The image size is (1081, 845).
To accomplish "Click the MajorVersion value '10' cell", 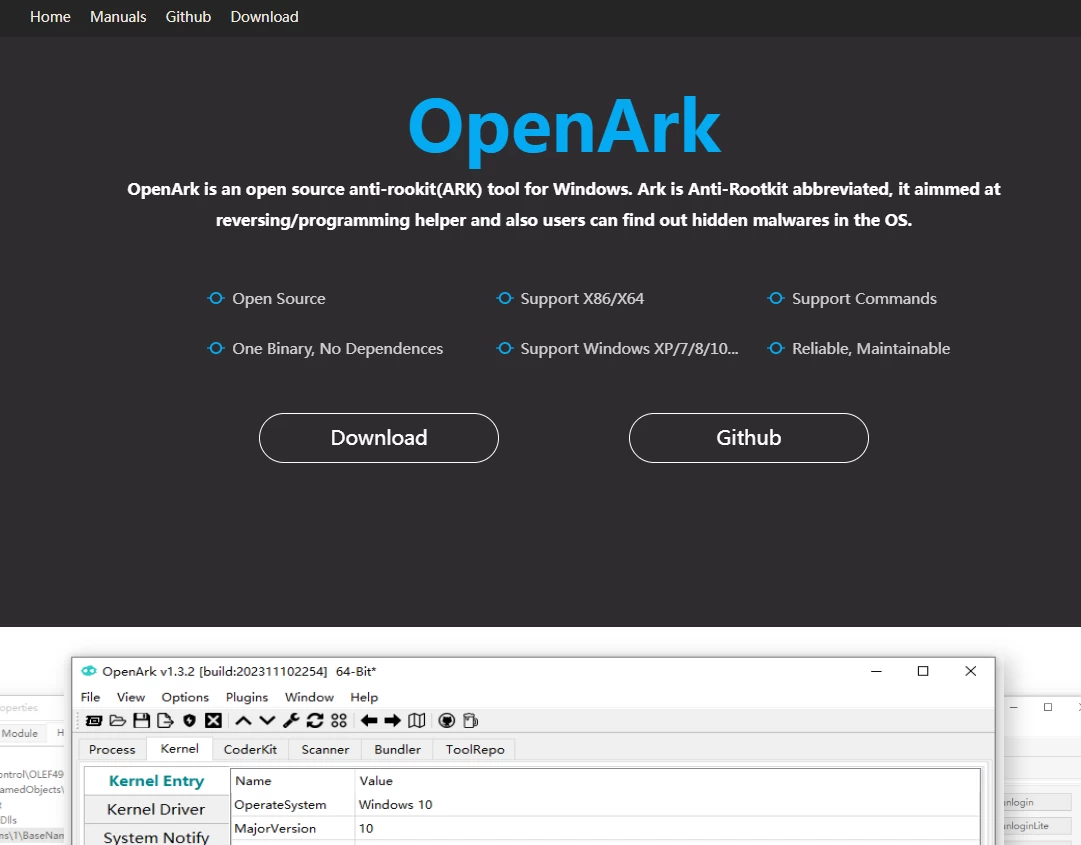I will [x=667, y=828].
